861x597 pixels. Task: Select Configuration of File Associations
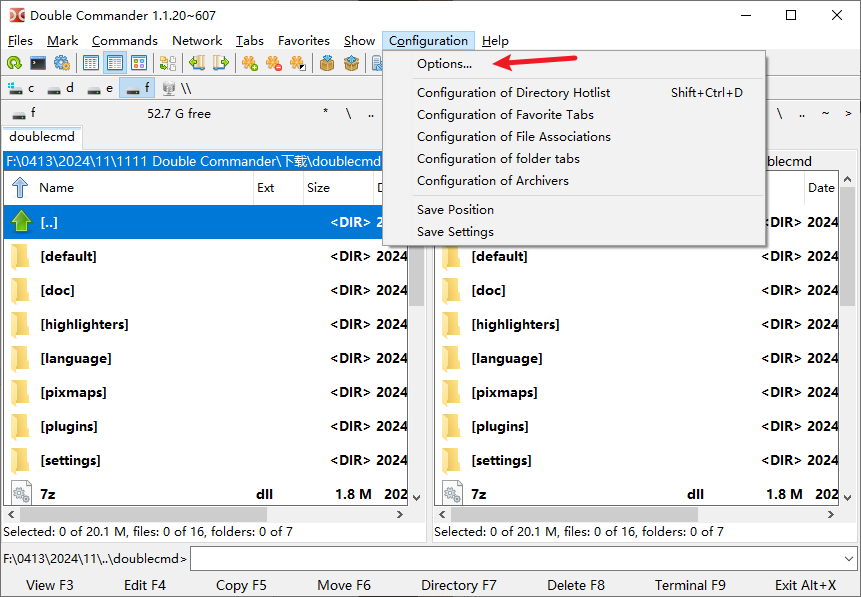coord(513,137)
